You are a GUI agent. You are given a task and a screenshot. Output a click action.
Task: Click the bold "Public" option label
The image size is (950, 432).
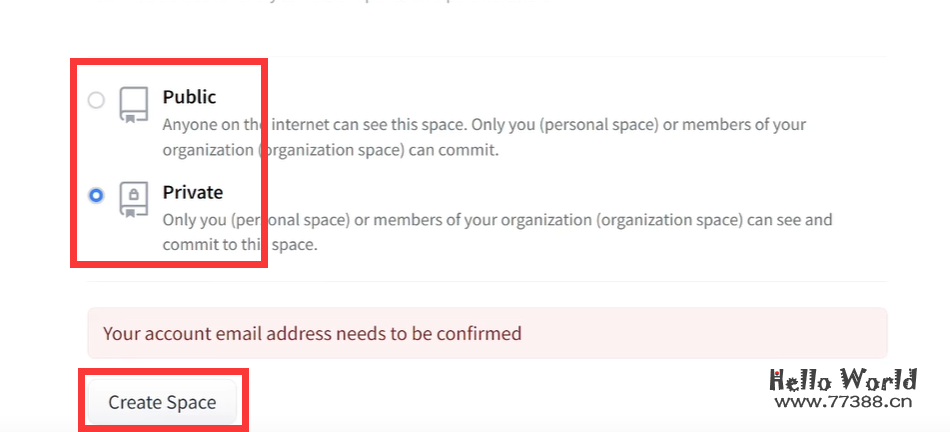[189, 97]
